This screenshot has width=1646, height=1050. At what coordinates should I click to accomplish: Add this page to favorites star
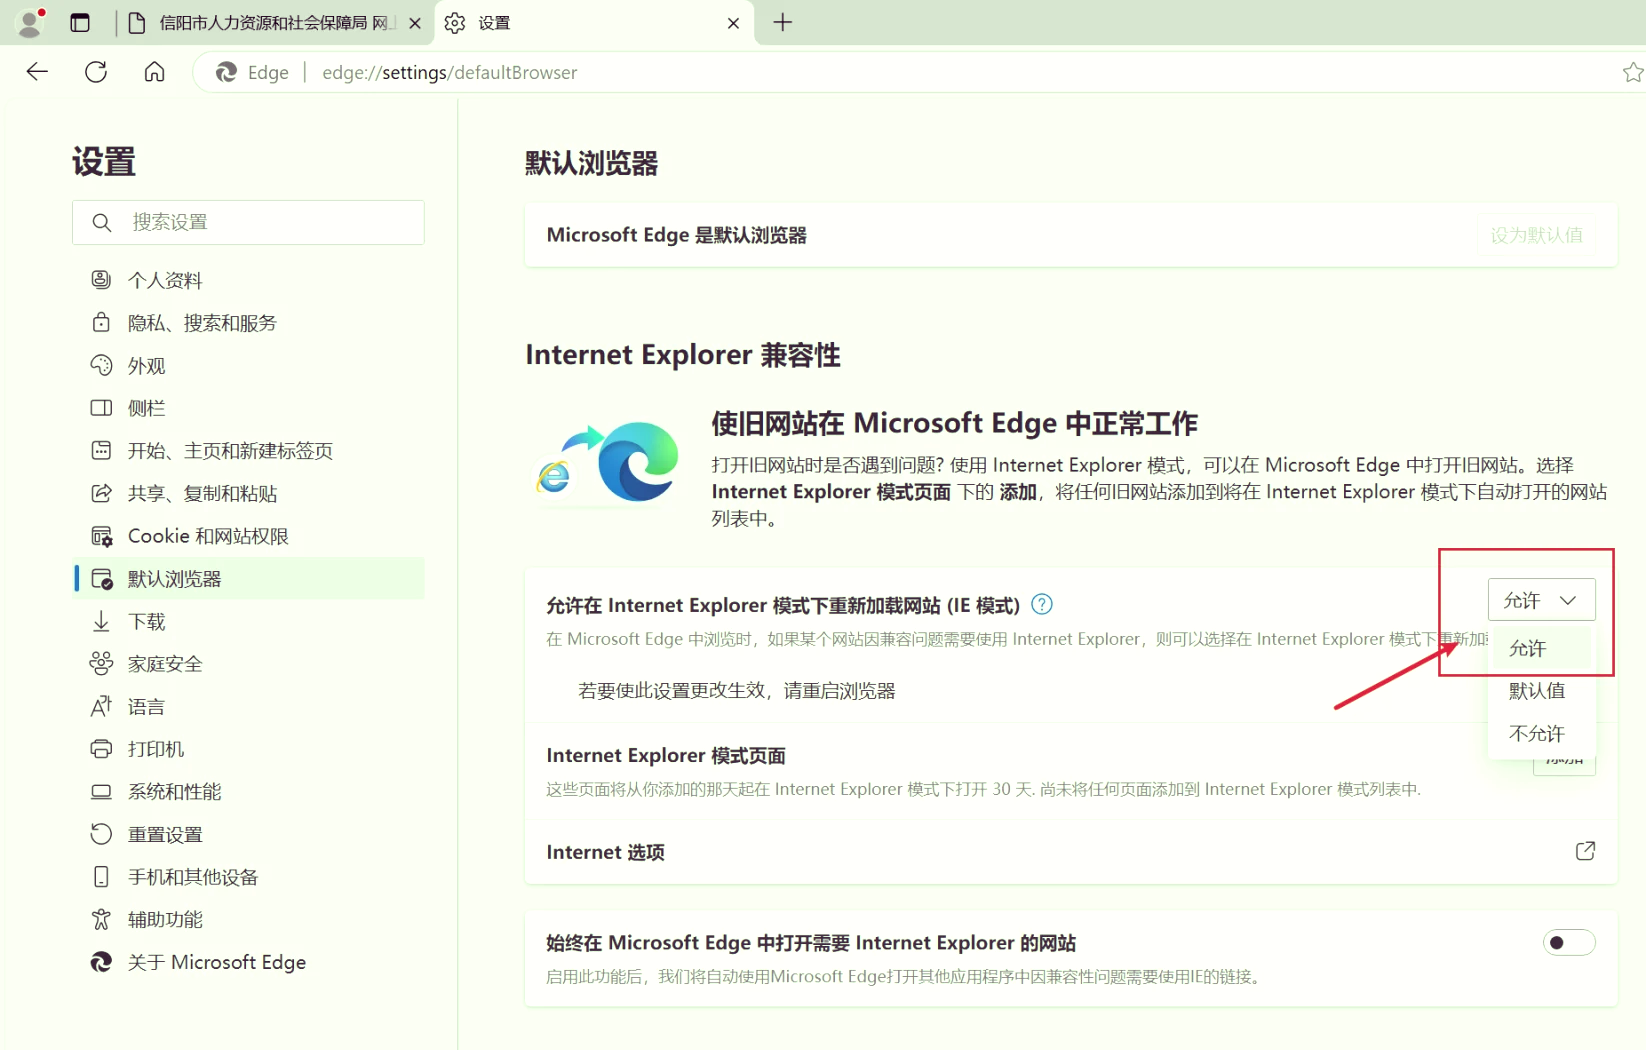1632,72
